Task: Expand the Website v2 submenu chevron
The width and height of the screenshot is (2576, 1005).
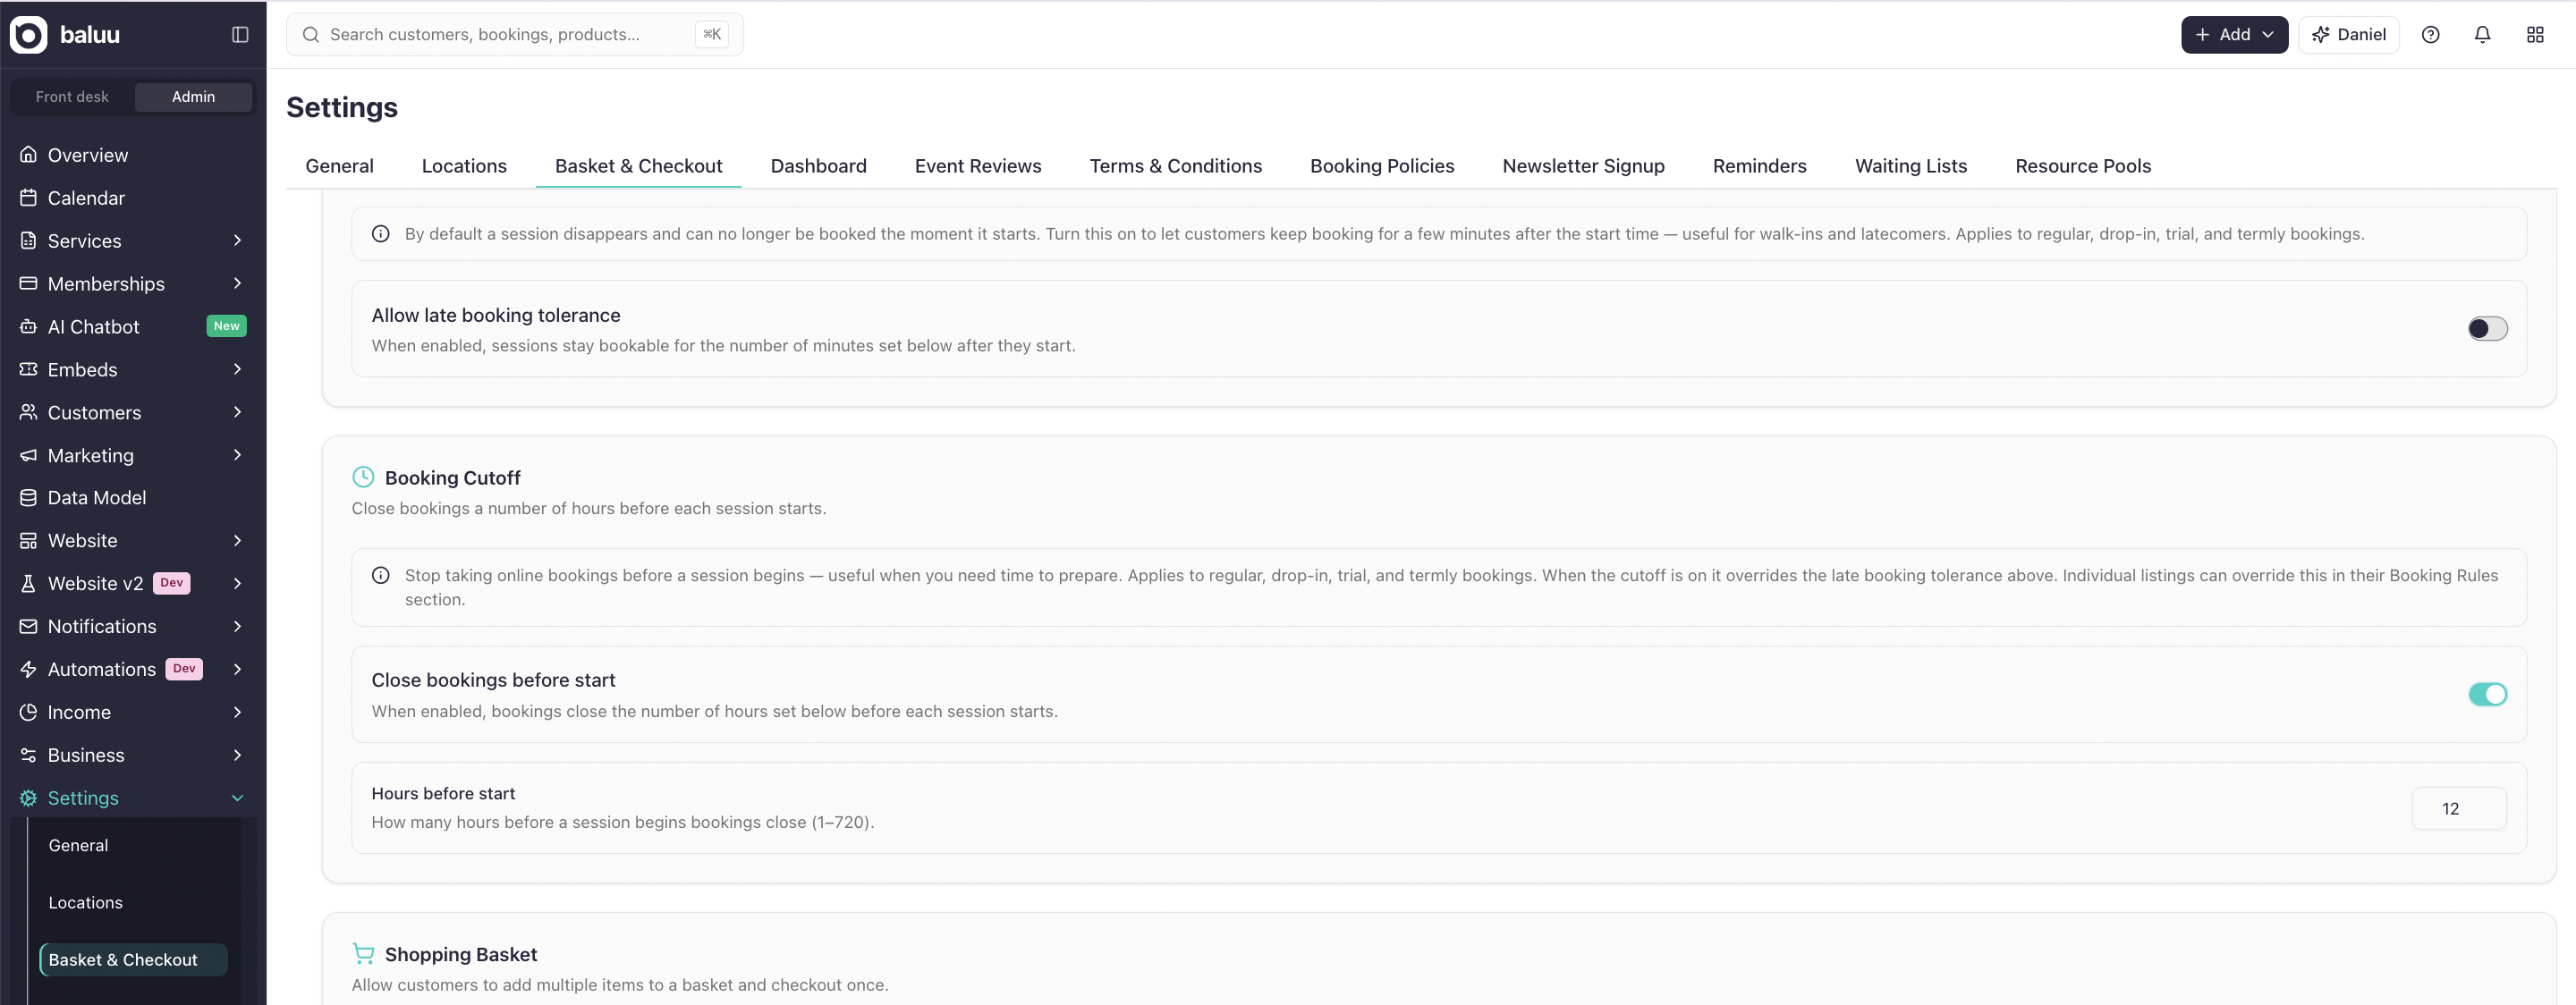Action: 238,584
